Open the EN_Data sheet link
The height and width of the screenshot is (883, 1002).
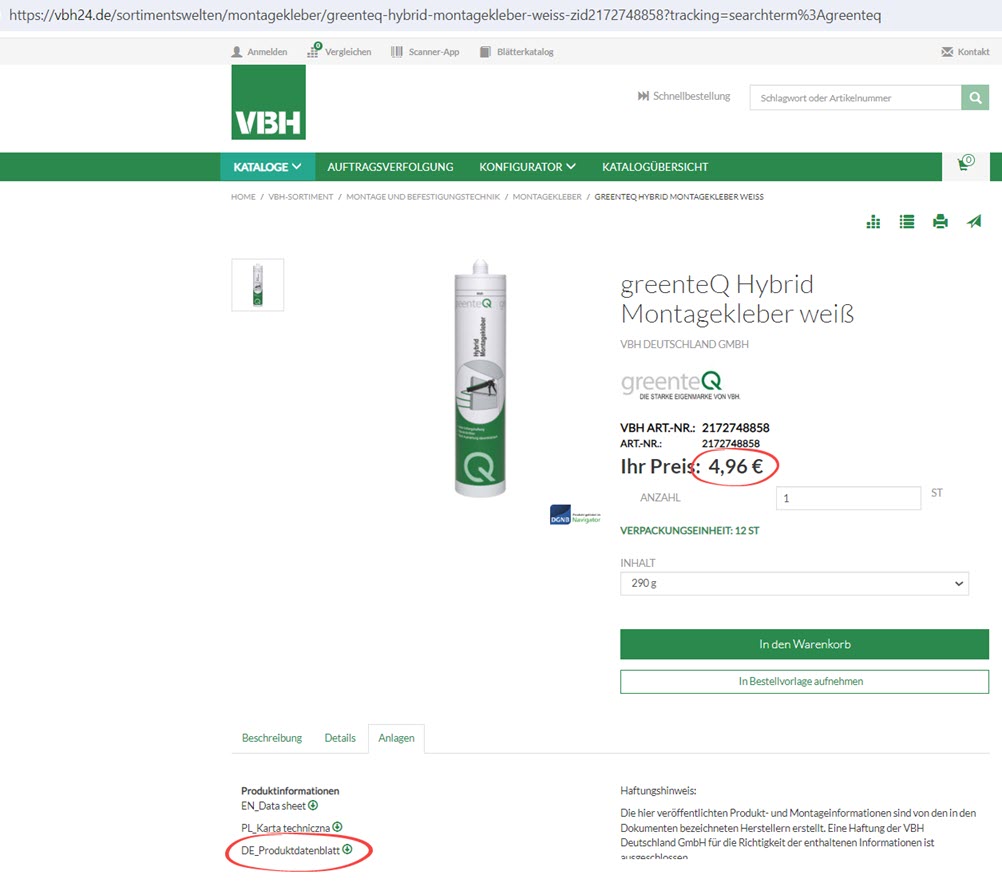273,806
